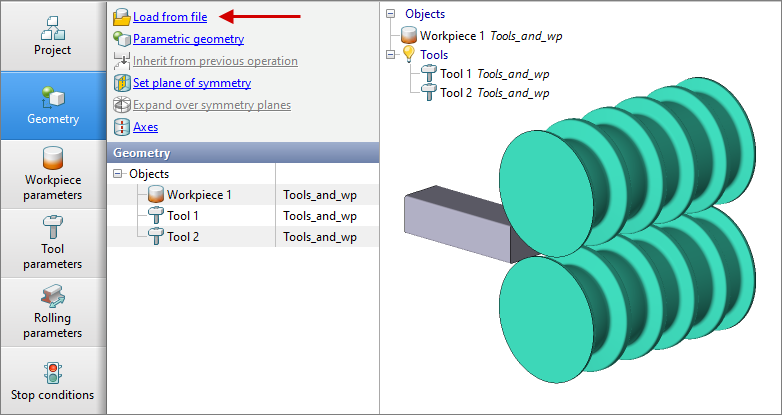This screenshot has height=415, width=782.
Task: Click the Load from file link
Action: coord(170,17)
